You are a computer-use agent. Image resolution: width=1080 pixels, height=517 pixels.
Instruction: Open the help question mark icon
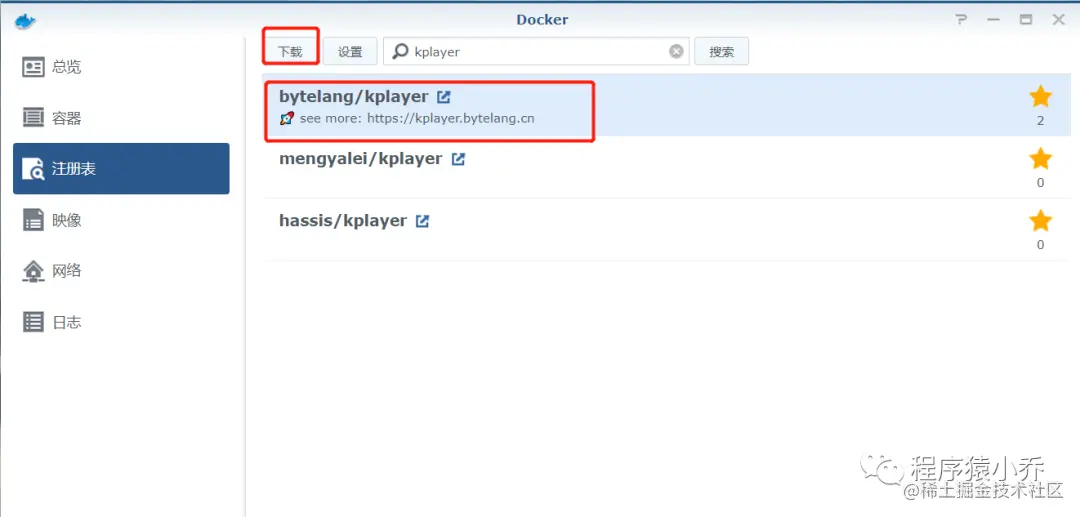tap(962, 20)
